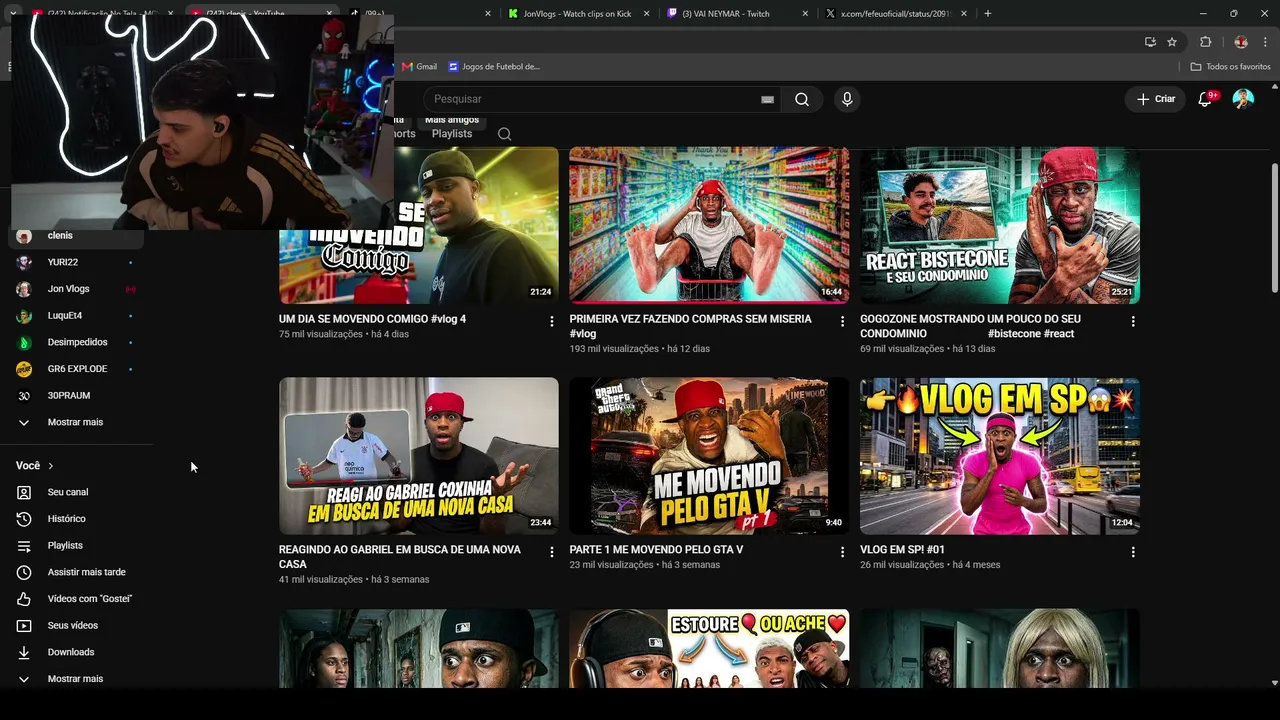Open the Todos os favoritos folder
Image resolution: width=1280 pixels, height=720 pixels.
[1230, 67]
